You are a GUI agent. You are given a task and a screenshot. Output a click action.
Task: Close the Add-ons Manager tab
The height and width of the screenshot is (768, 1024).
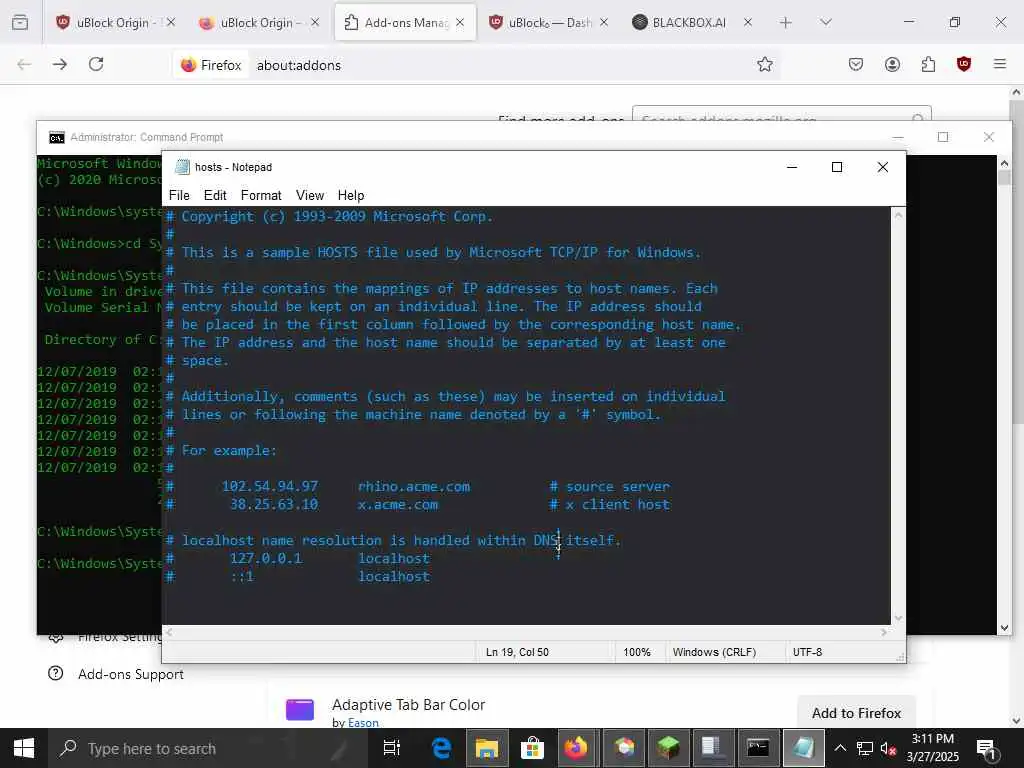[x=460, y=22]
